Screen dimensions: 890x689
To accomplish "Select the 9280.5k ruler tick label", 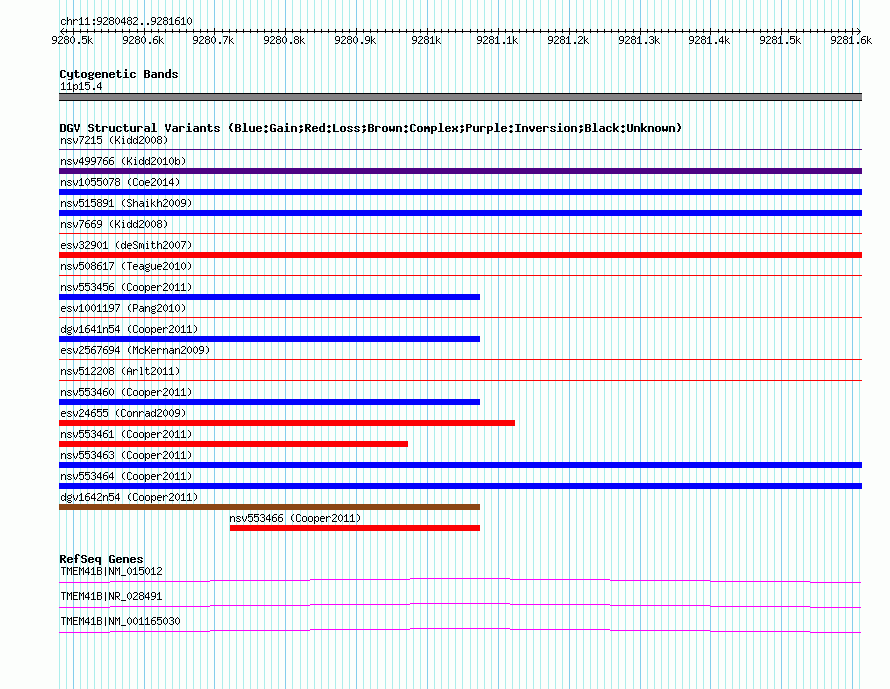I will pos(72,40).
